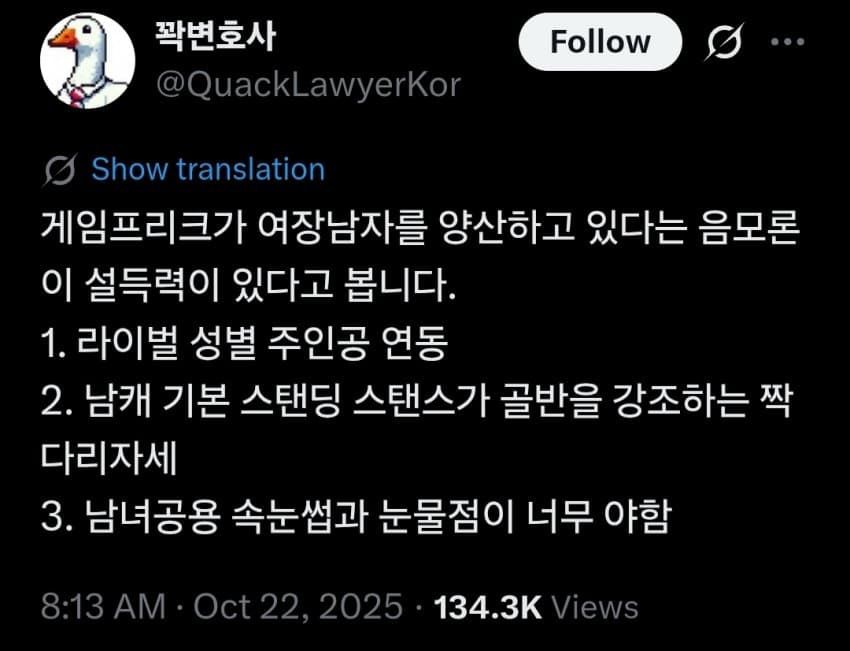Screen dimensions: 850x651
Task: Click the white goose's orange beak
Action: (x=62, y=39)
